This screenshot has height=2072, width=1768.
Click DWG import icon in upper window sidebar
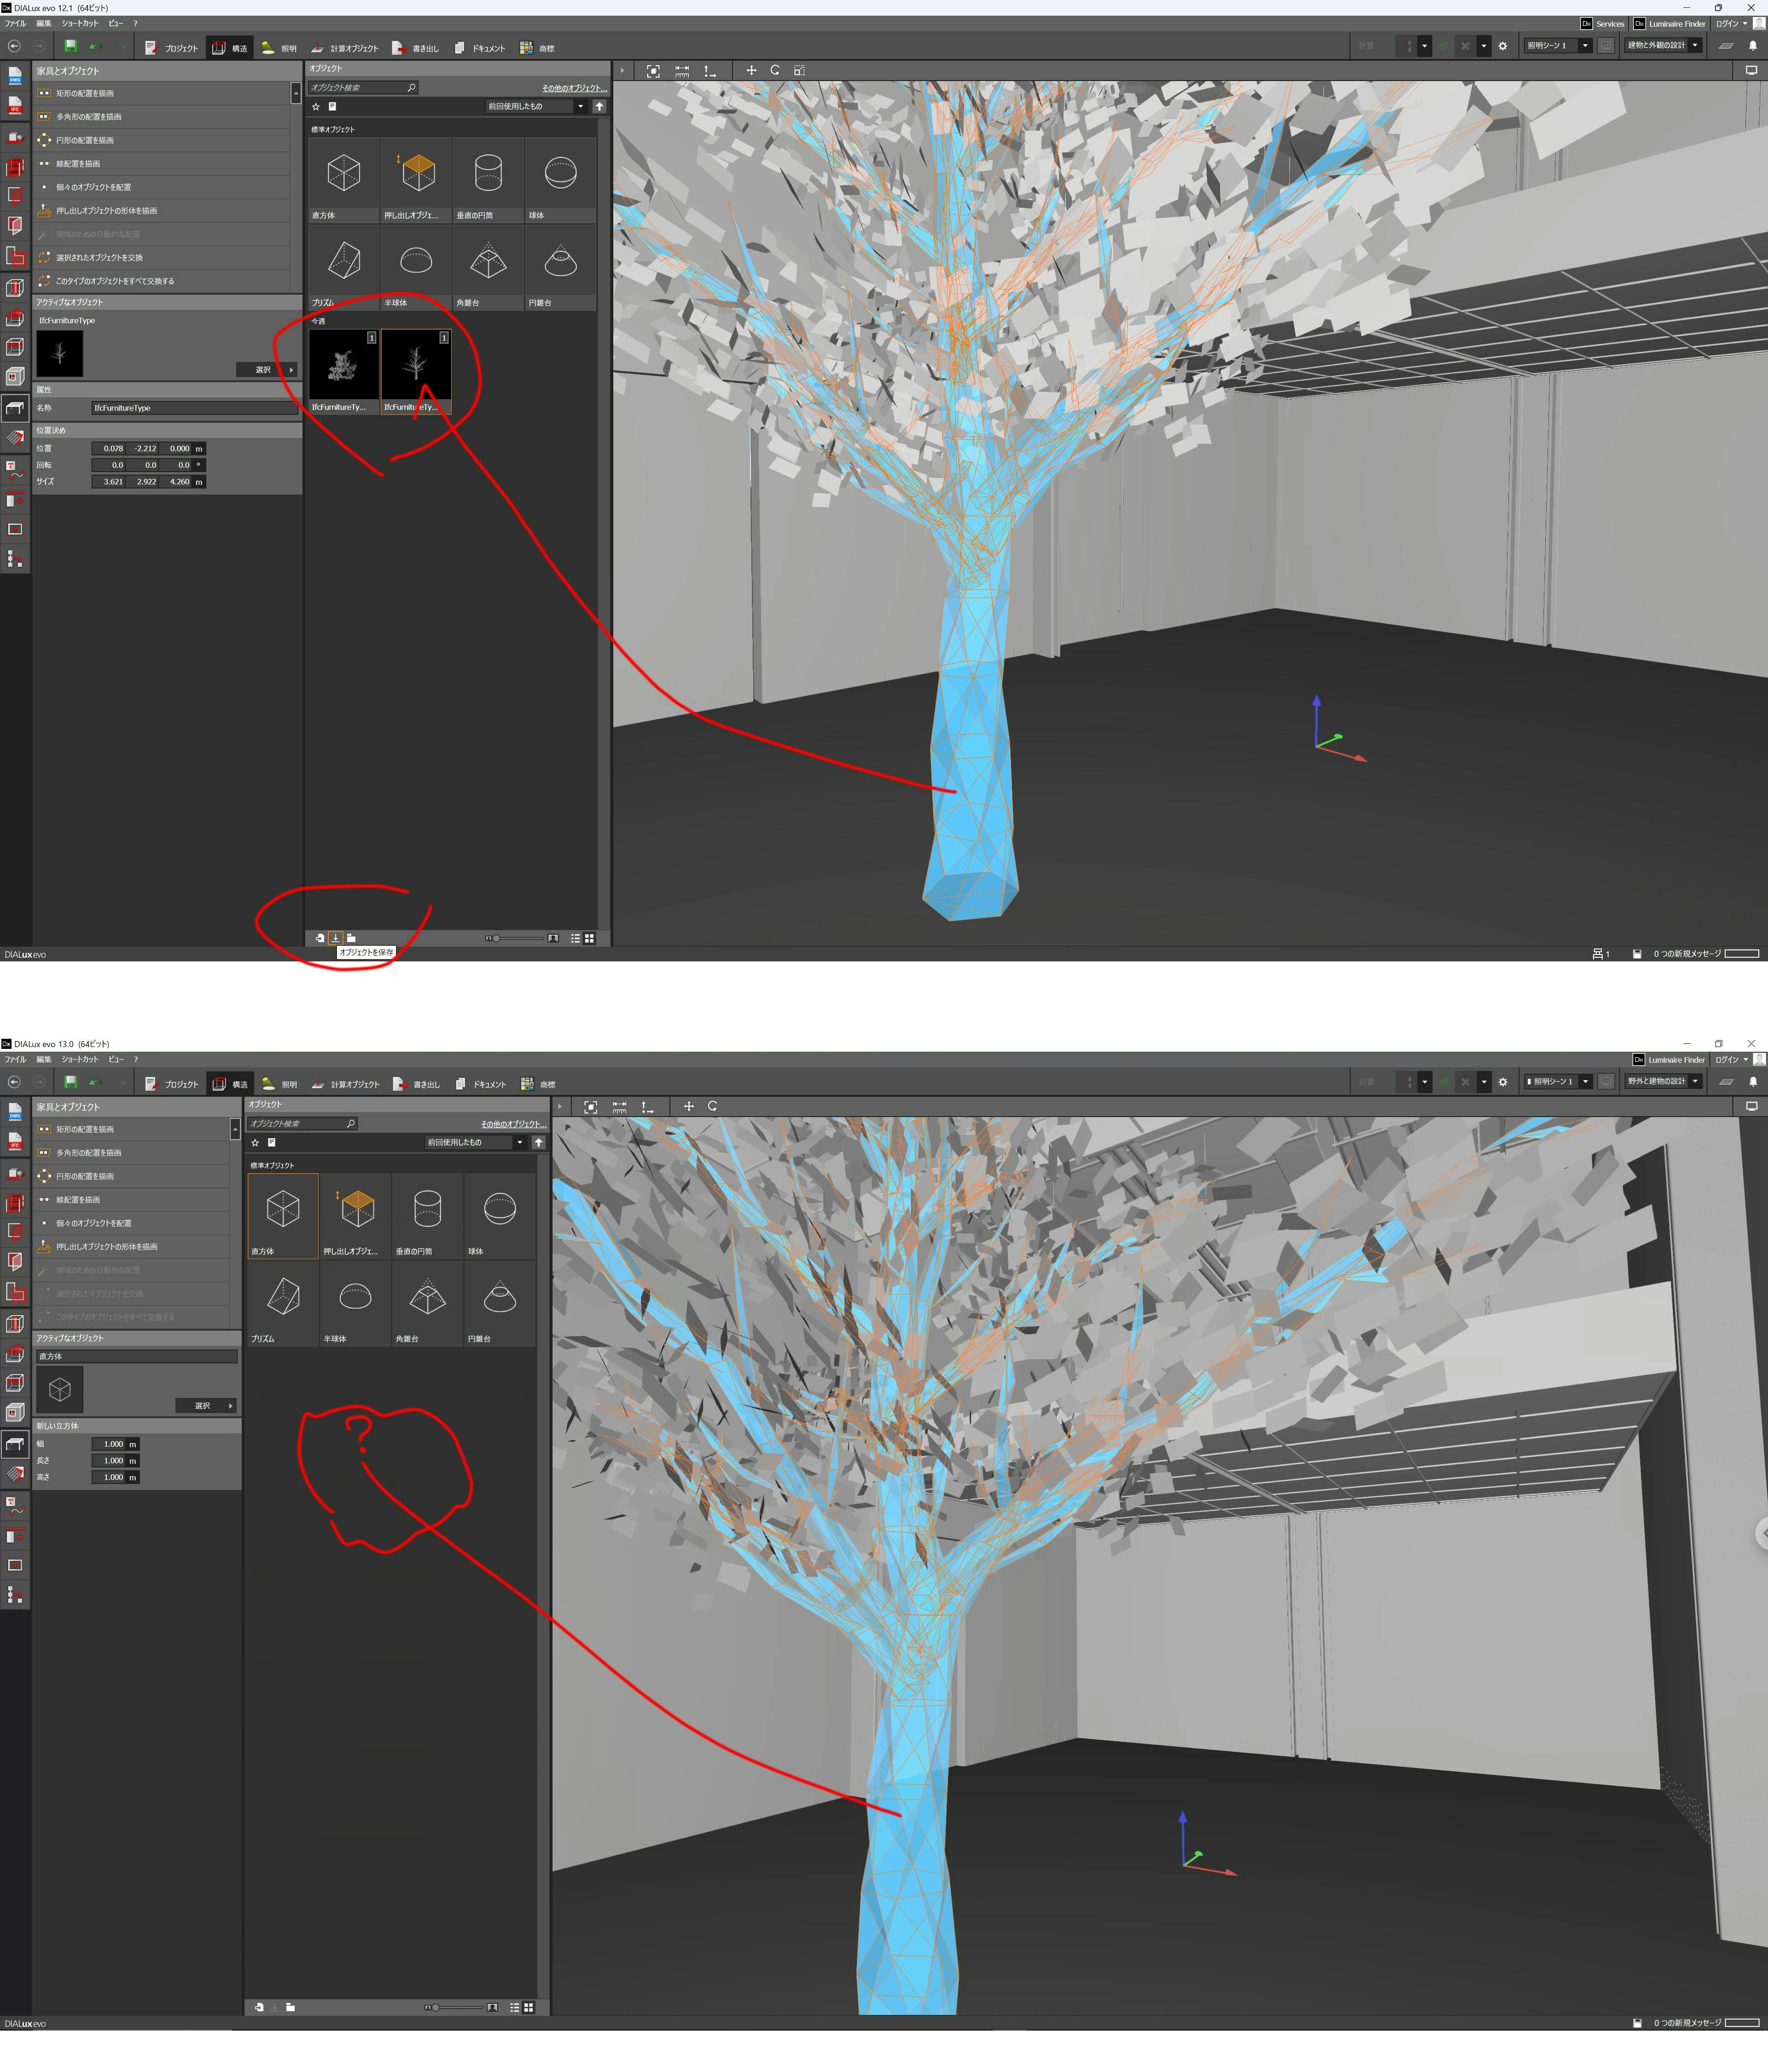(15, 76)
